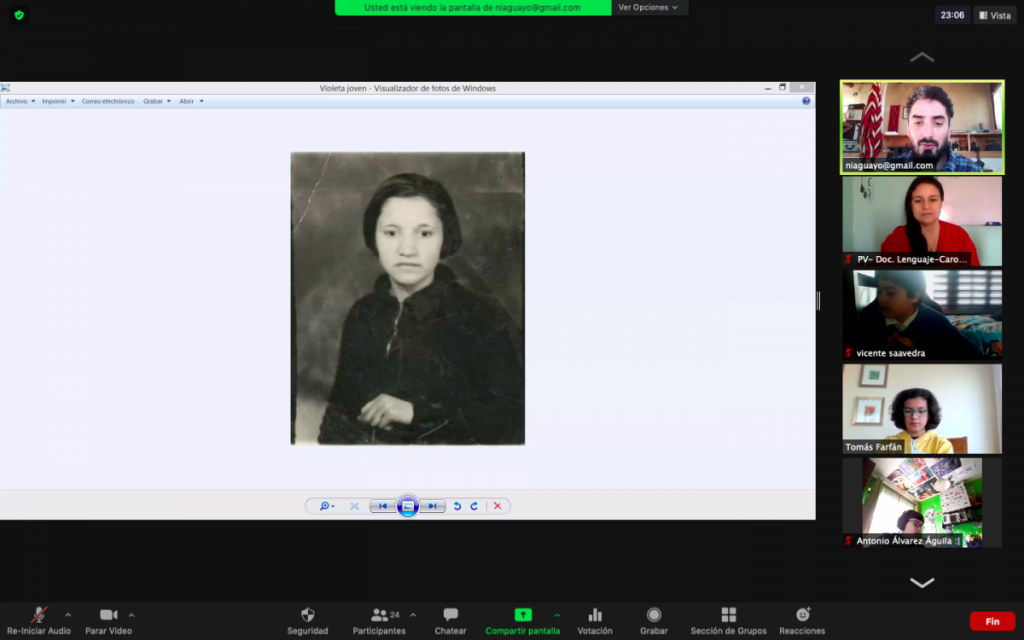This screenshot has height=640, width=1024.
Task: Click the red Fin button
Action: pos(992,621)
